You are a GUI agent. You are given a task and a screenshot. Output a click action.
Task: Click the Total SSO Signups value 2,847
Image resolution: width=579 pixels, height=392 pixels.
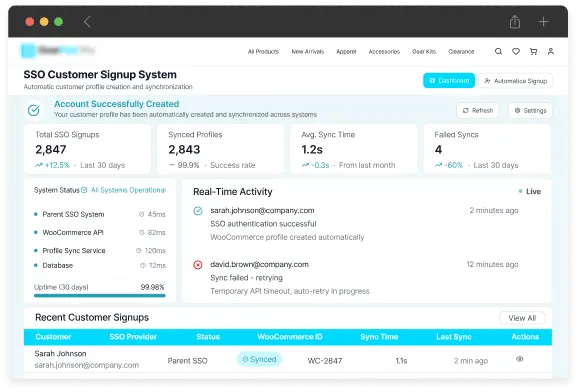click(51, 149)
